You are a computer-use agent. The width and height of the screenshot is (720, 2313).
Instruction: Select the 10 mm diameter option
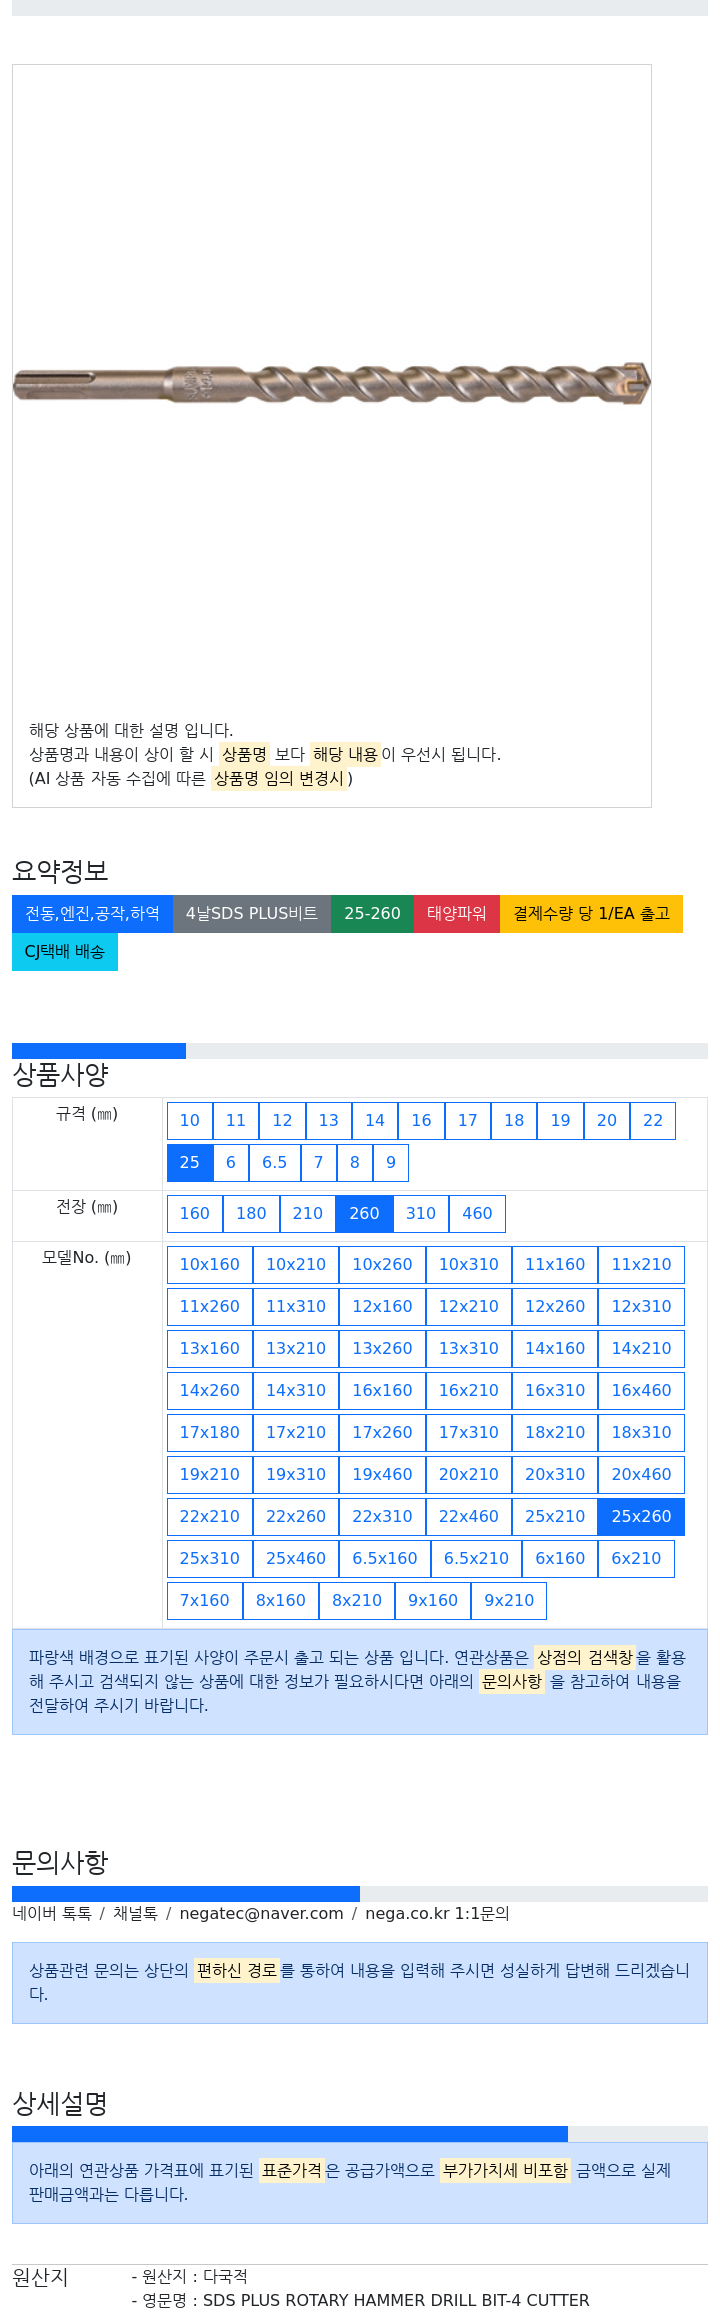pos(190,1120)
